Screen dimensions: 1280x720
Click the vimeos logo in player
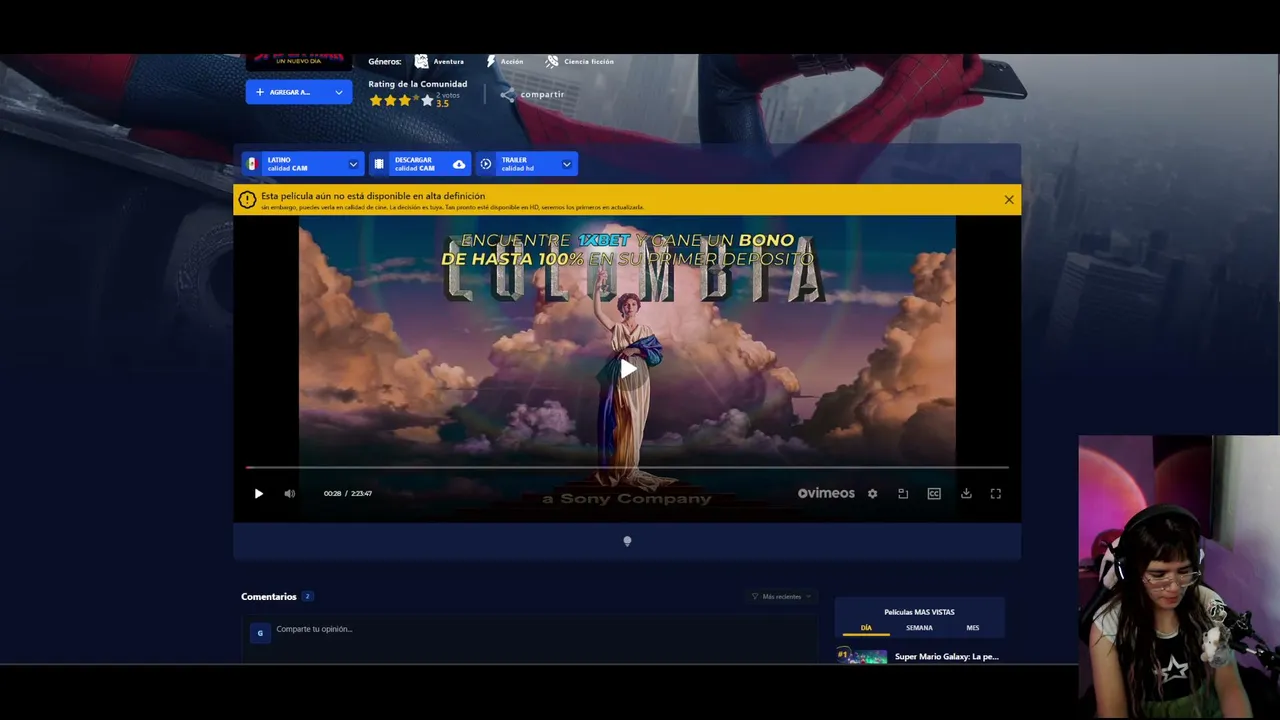coord(826,493)
